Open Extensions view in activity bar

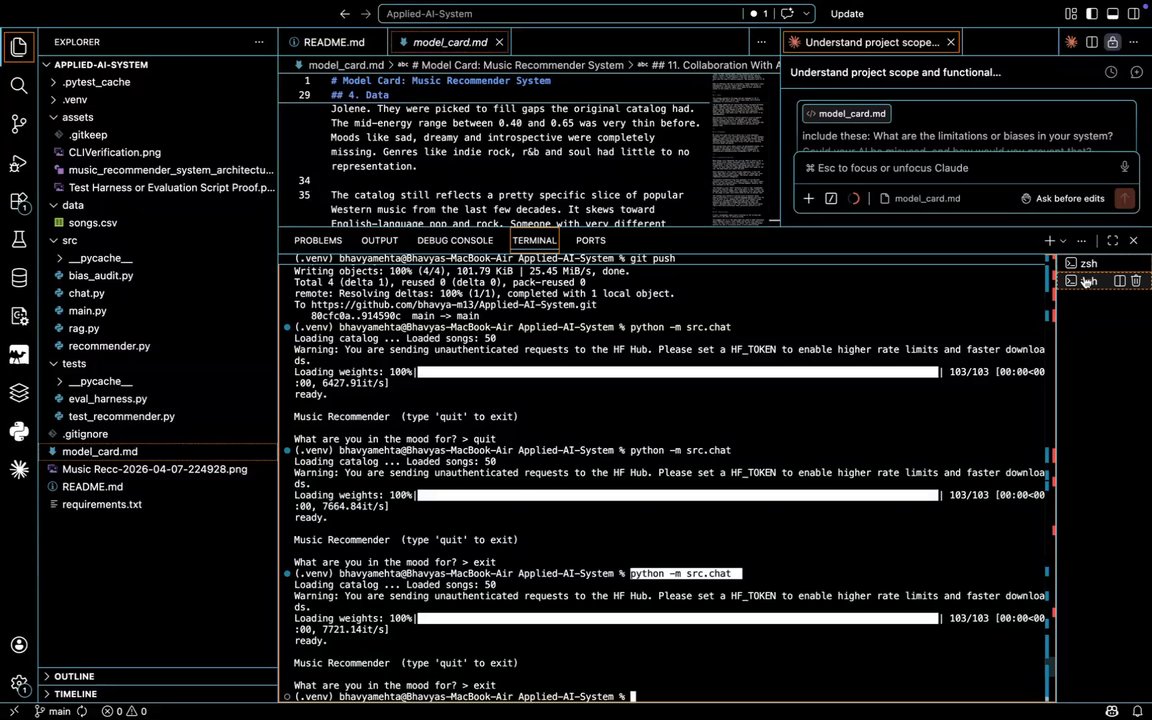pos(19,202)
